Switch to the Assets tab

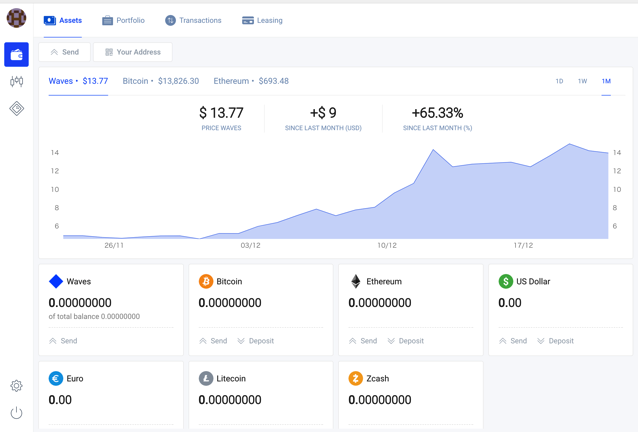[63, 20]
